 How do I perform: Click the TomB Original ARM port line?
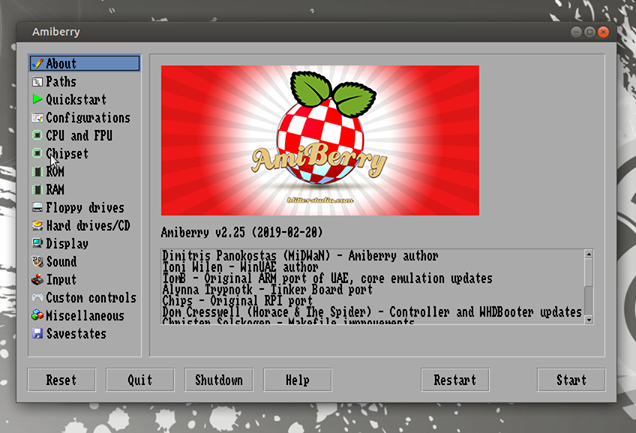pos(327,278)
